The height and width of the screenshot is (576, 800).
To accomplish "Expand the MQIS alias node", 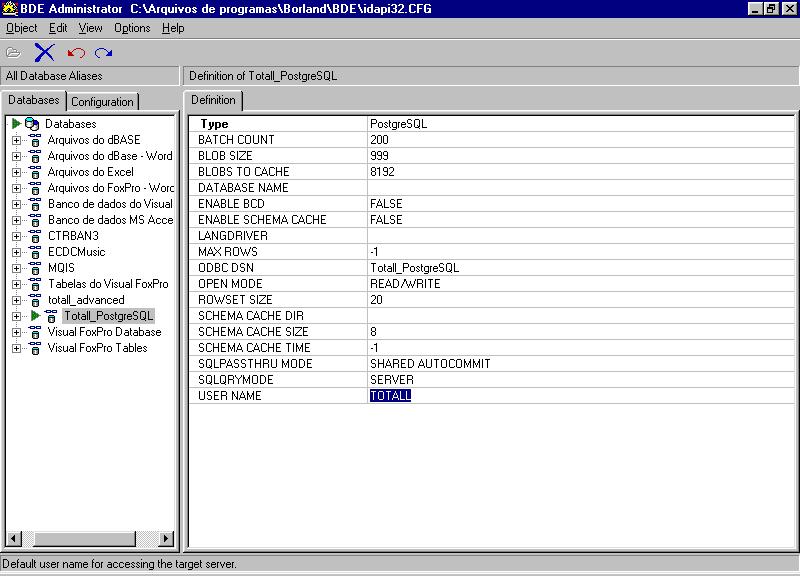I will [16, 268].
